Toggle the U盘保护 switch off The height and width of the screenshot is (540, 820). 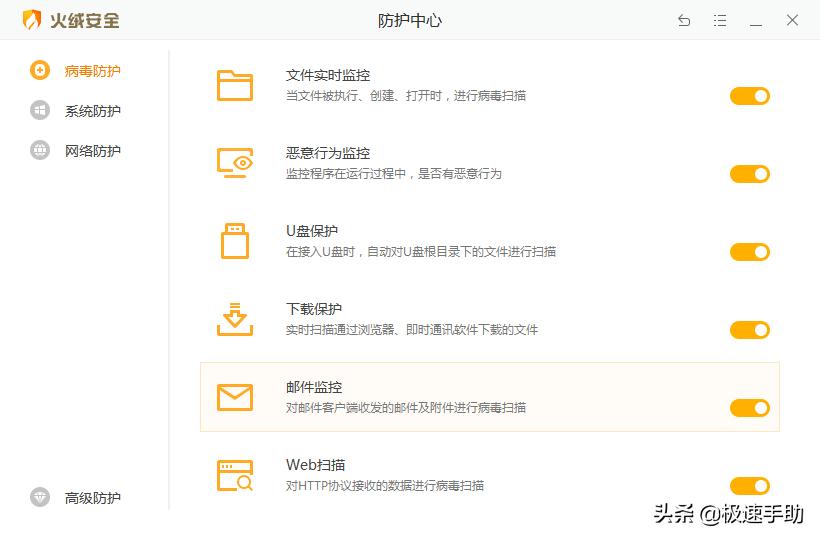749,252
